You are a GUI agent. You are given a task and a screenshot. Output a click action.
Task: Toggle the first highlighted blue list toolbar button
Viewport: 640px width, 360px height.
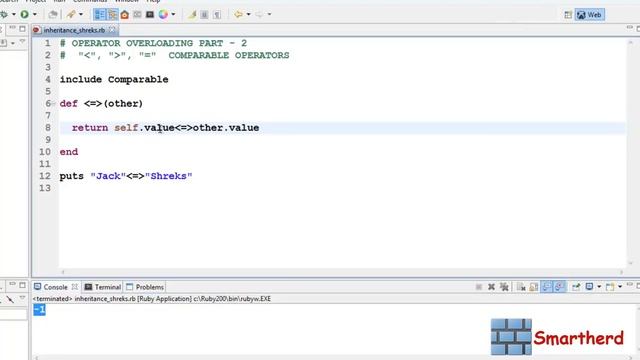[x=100, y=15]
